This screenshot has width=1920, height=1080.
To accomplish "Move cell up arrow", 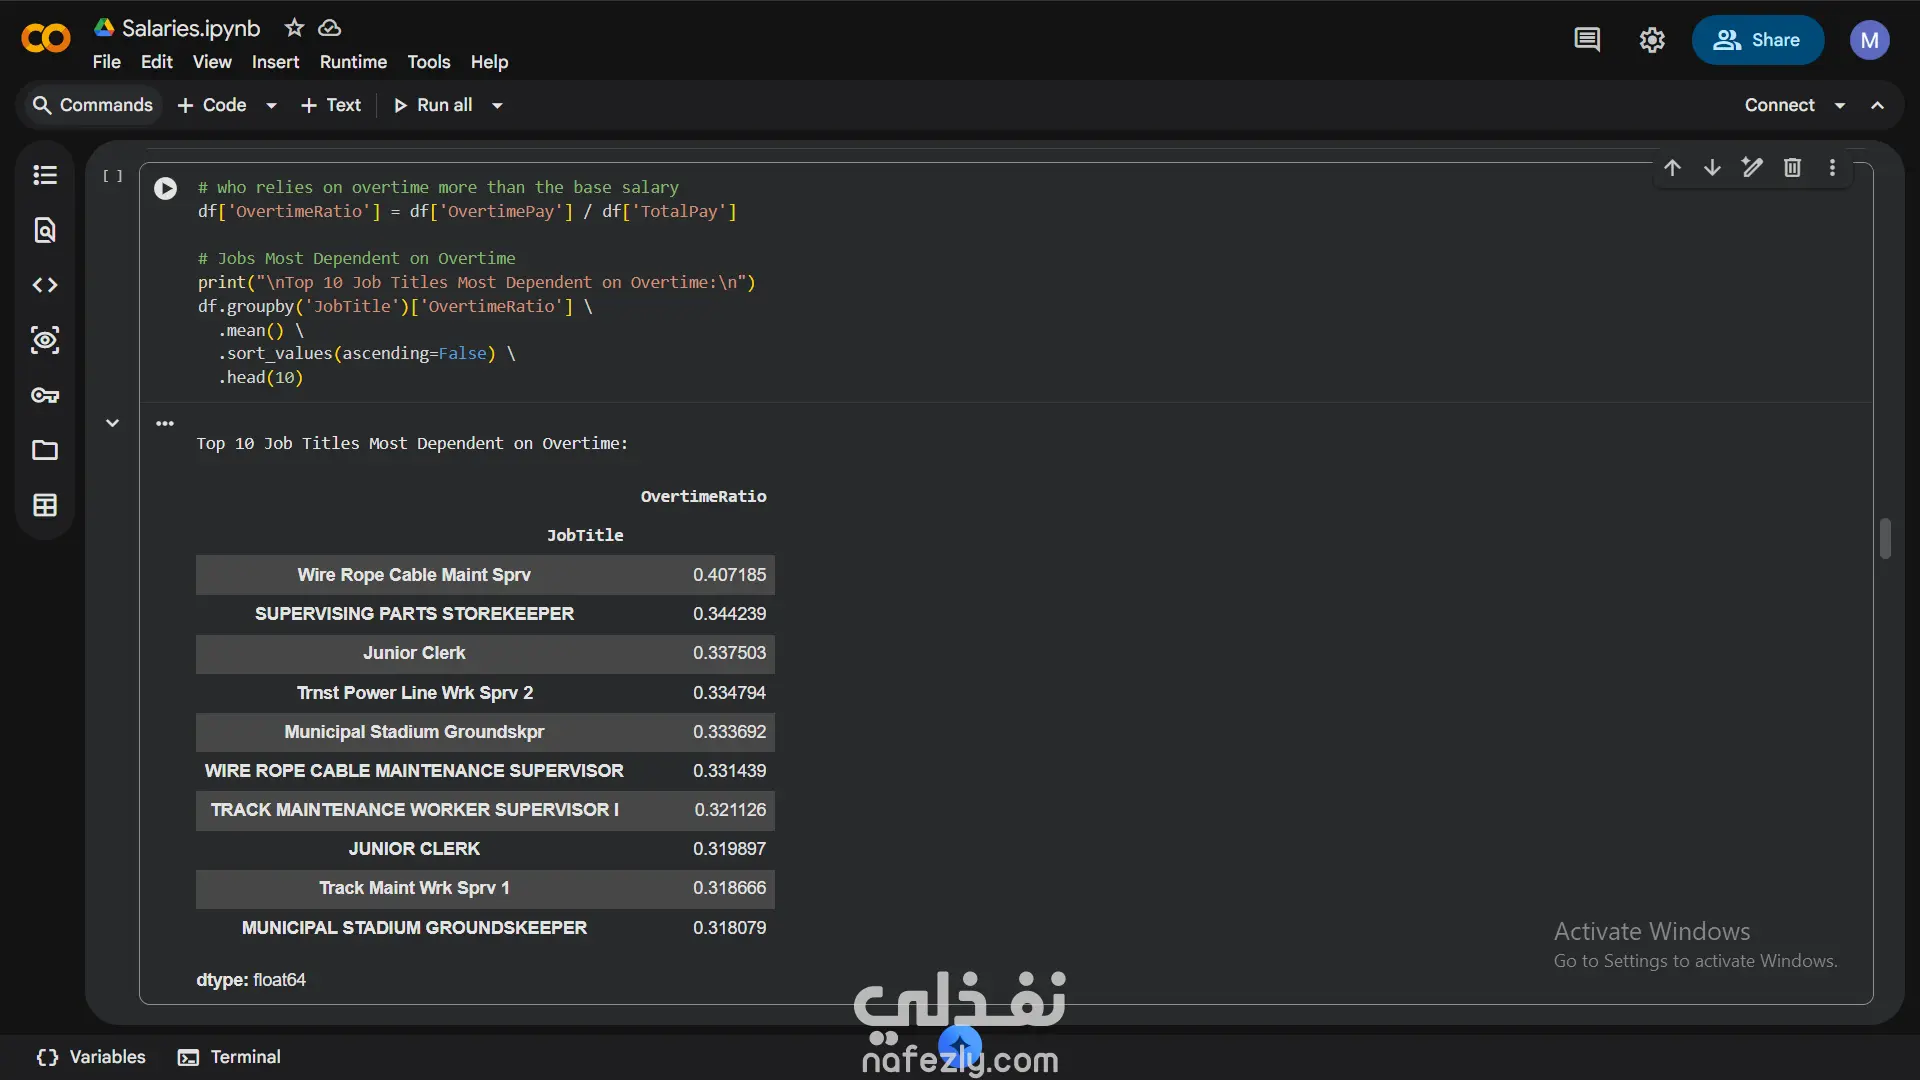I will point(1672,167).
